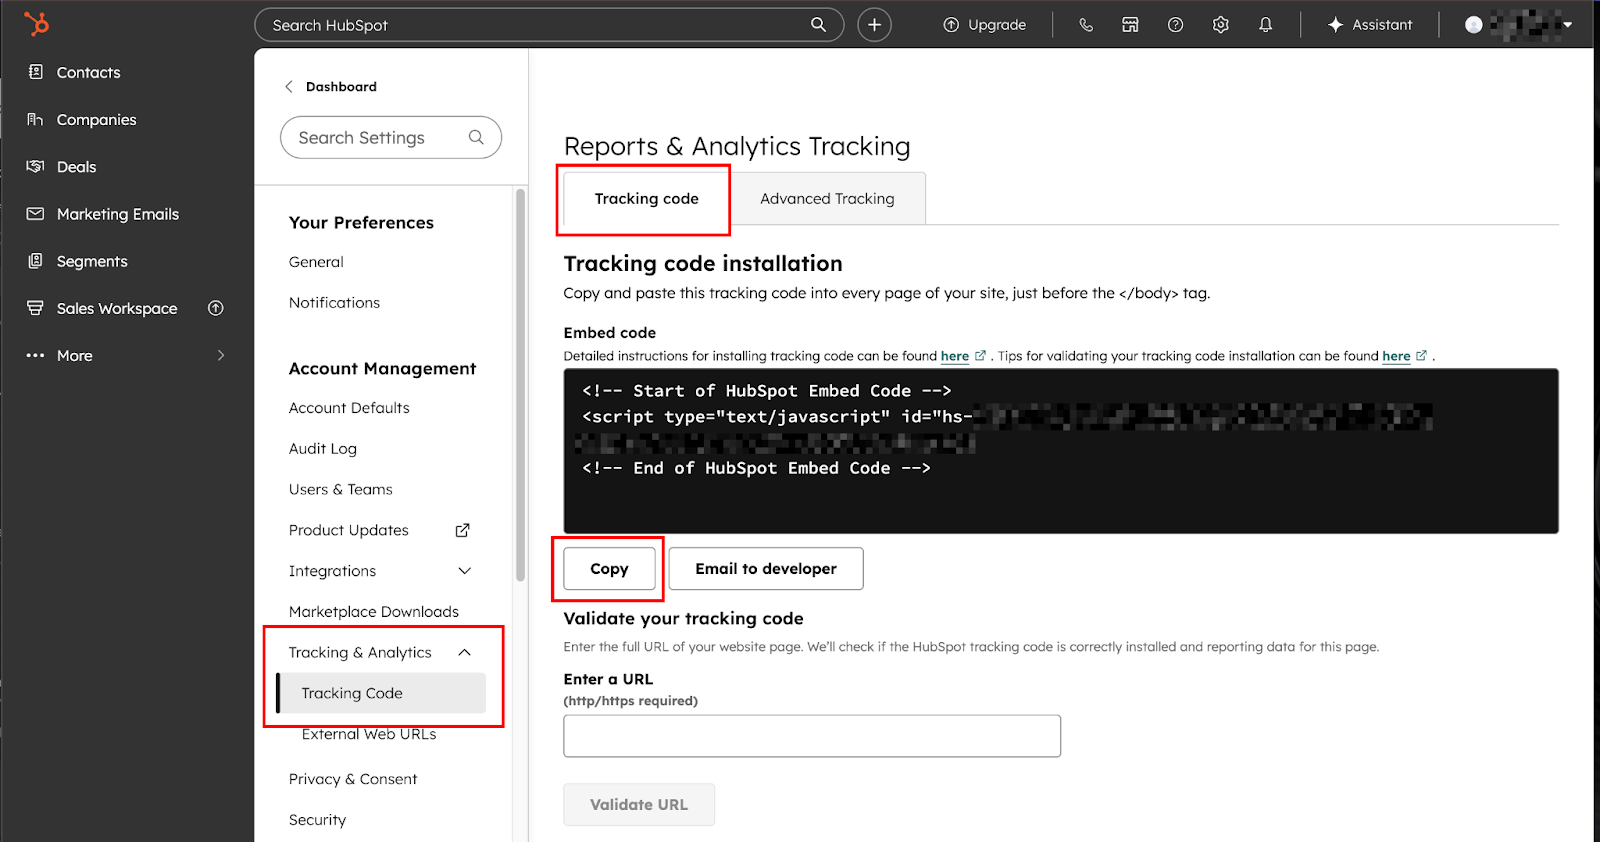Open the Assistant panel

[1370, 25]
